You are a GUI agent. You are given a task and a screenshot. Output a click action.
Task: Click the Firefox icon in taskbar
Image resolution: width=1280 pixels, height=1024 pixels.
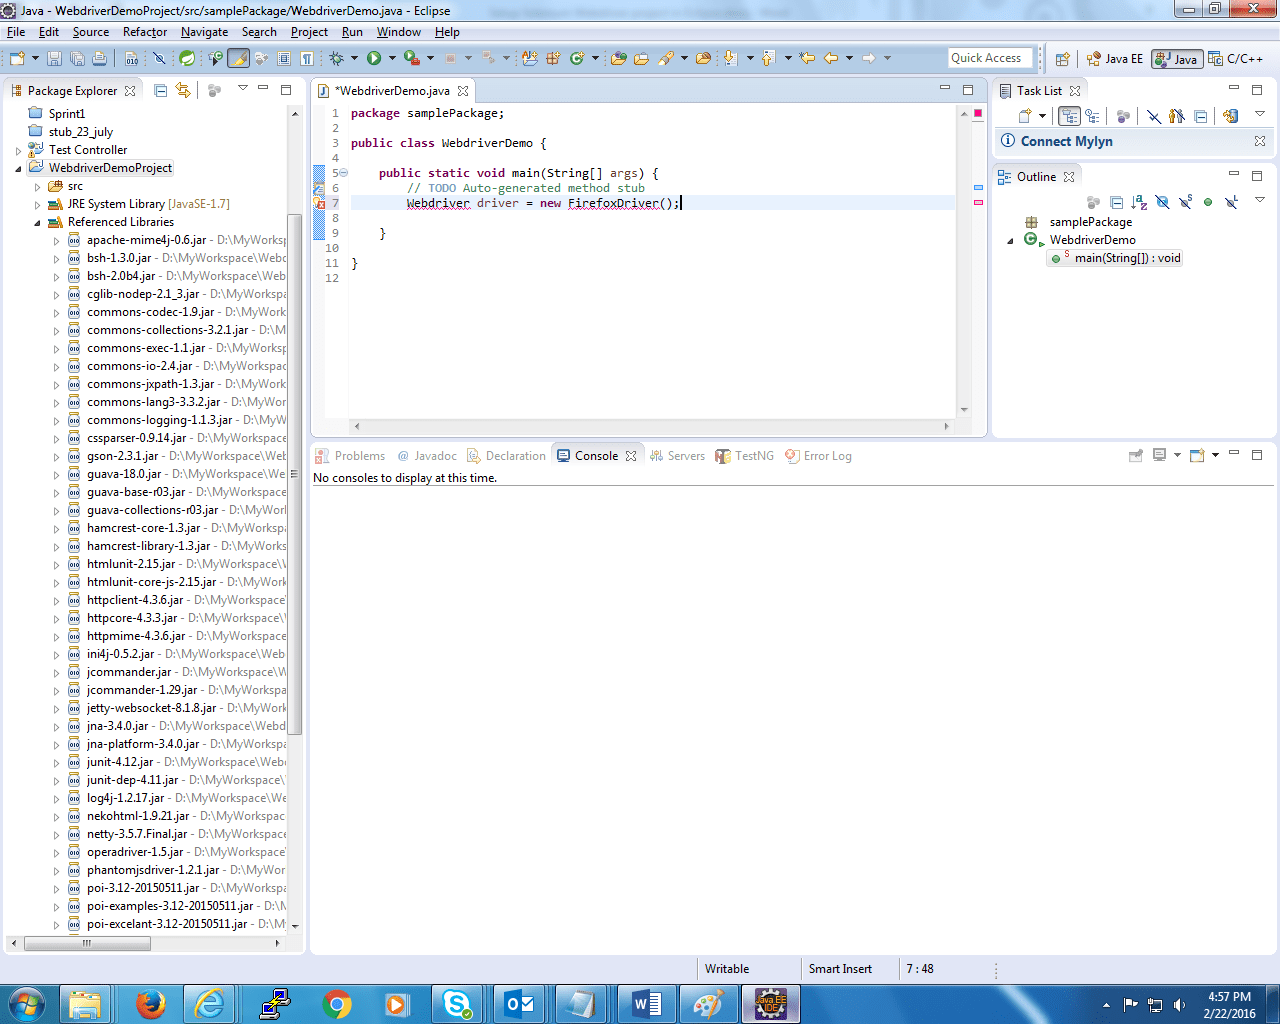pos(150,1004)
